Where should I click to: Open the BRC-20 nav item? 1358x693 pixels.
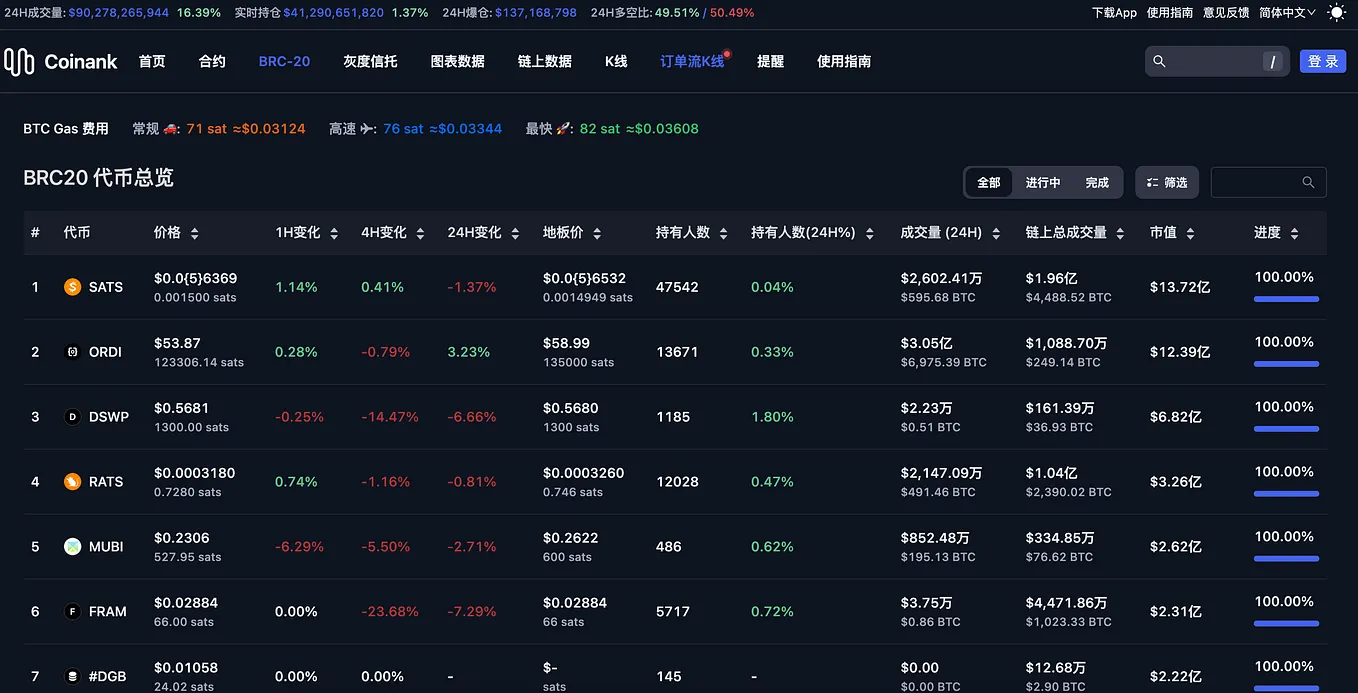(284, 62)
